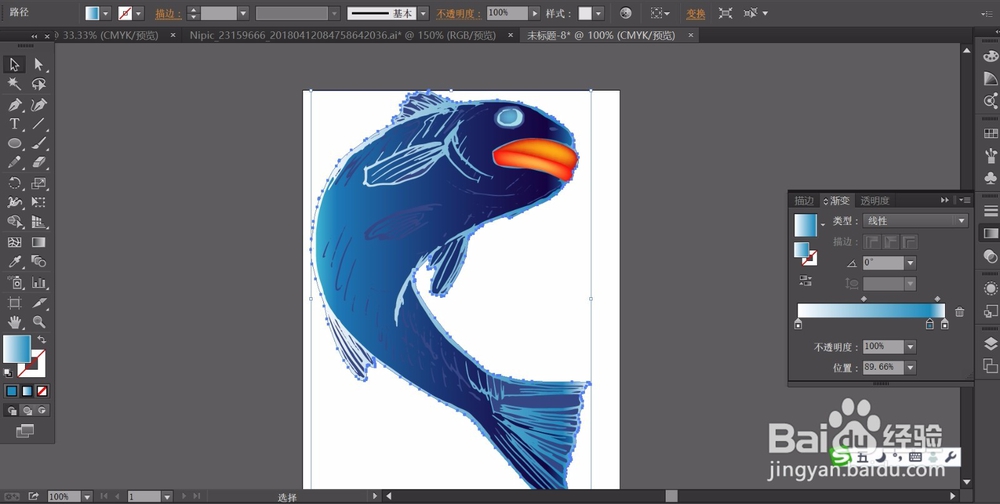Switch to the 33.33% CMYK document tab
Image resolution: width=1000 pixels, height=504 pixels.
[110, 36]
